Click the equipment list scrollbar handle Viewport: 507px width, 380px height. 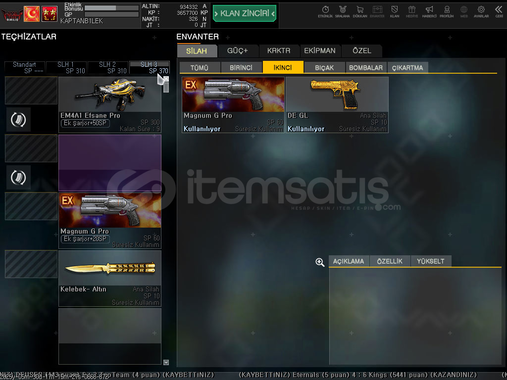point(166,85)
